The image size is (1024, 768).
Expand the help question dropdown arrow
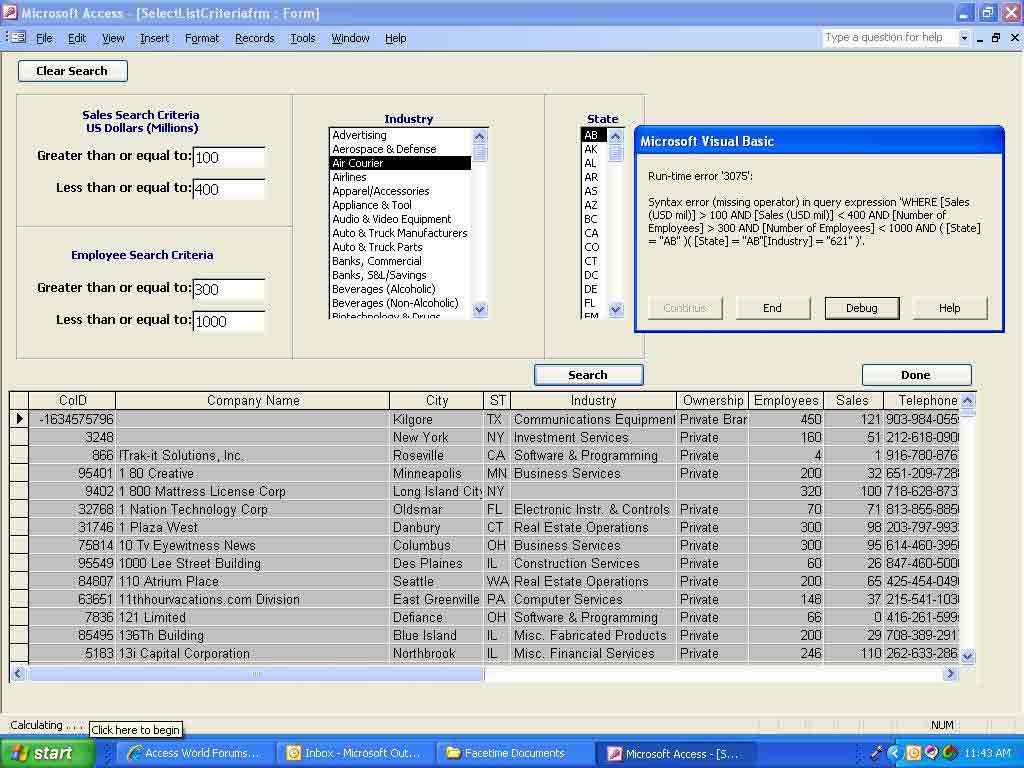[x=964, y=38]
